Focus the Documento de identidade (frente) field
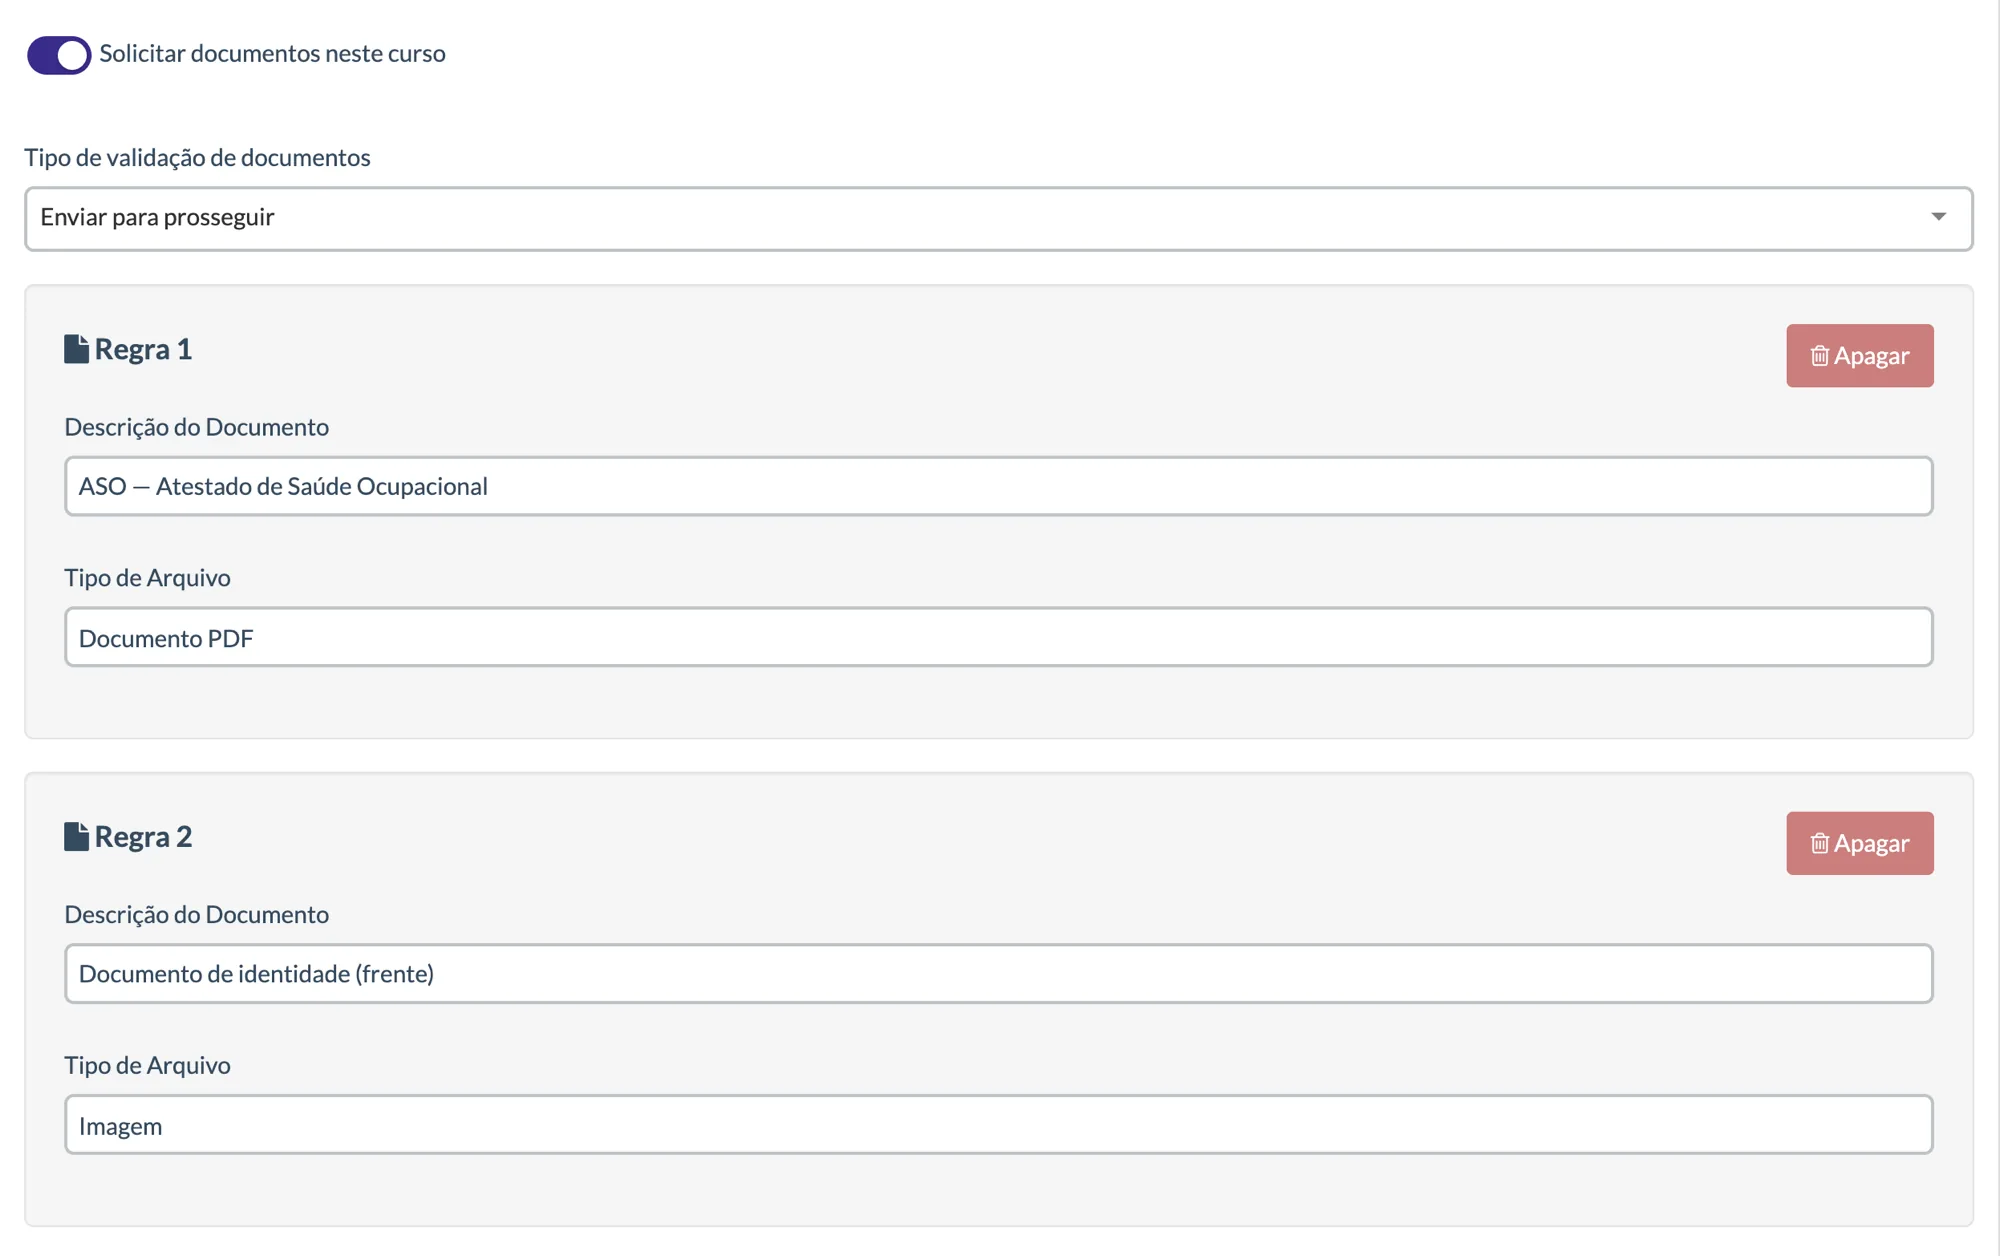 click(998, 973)
